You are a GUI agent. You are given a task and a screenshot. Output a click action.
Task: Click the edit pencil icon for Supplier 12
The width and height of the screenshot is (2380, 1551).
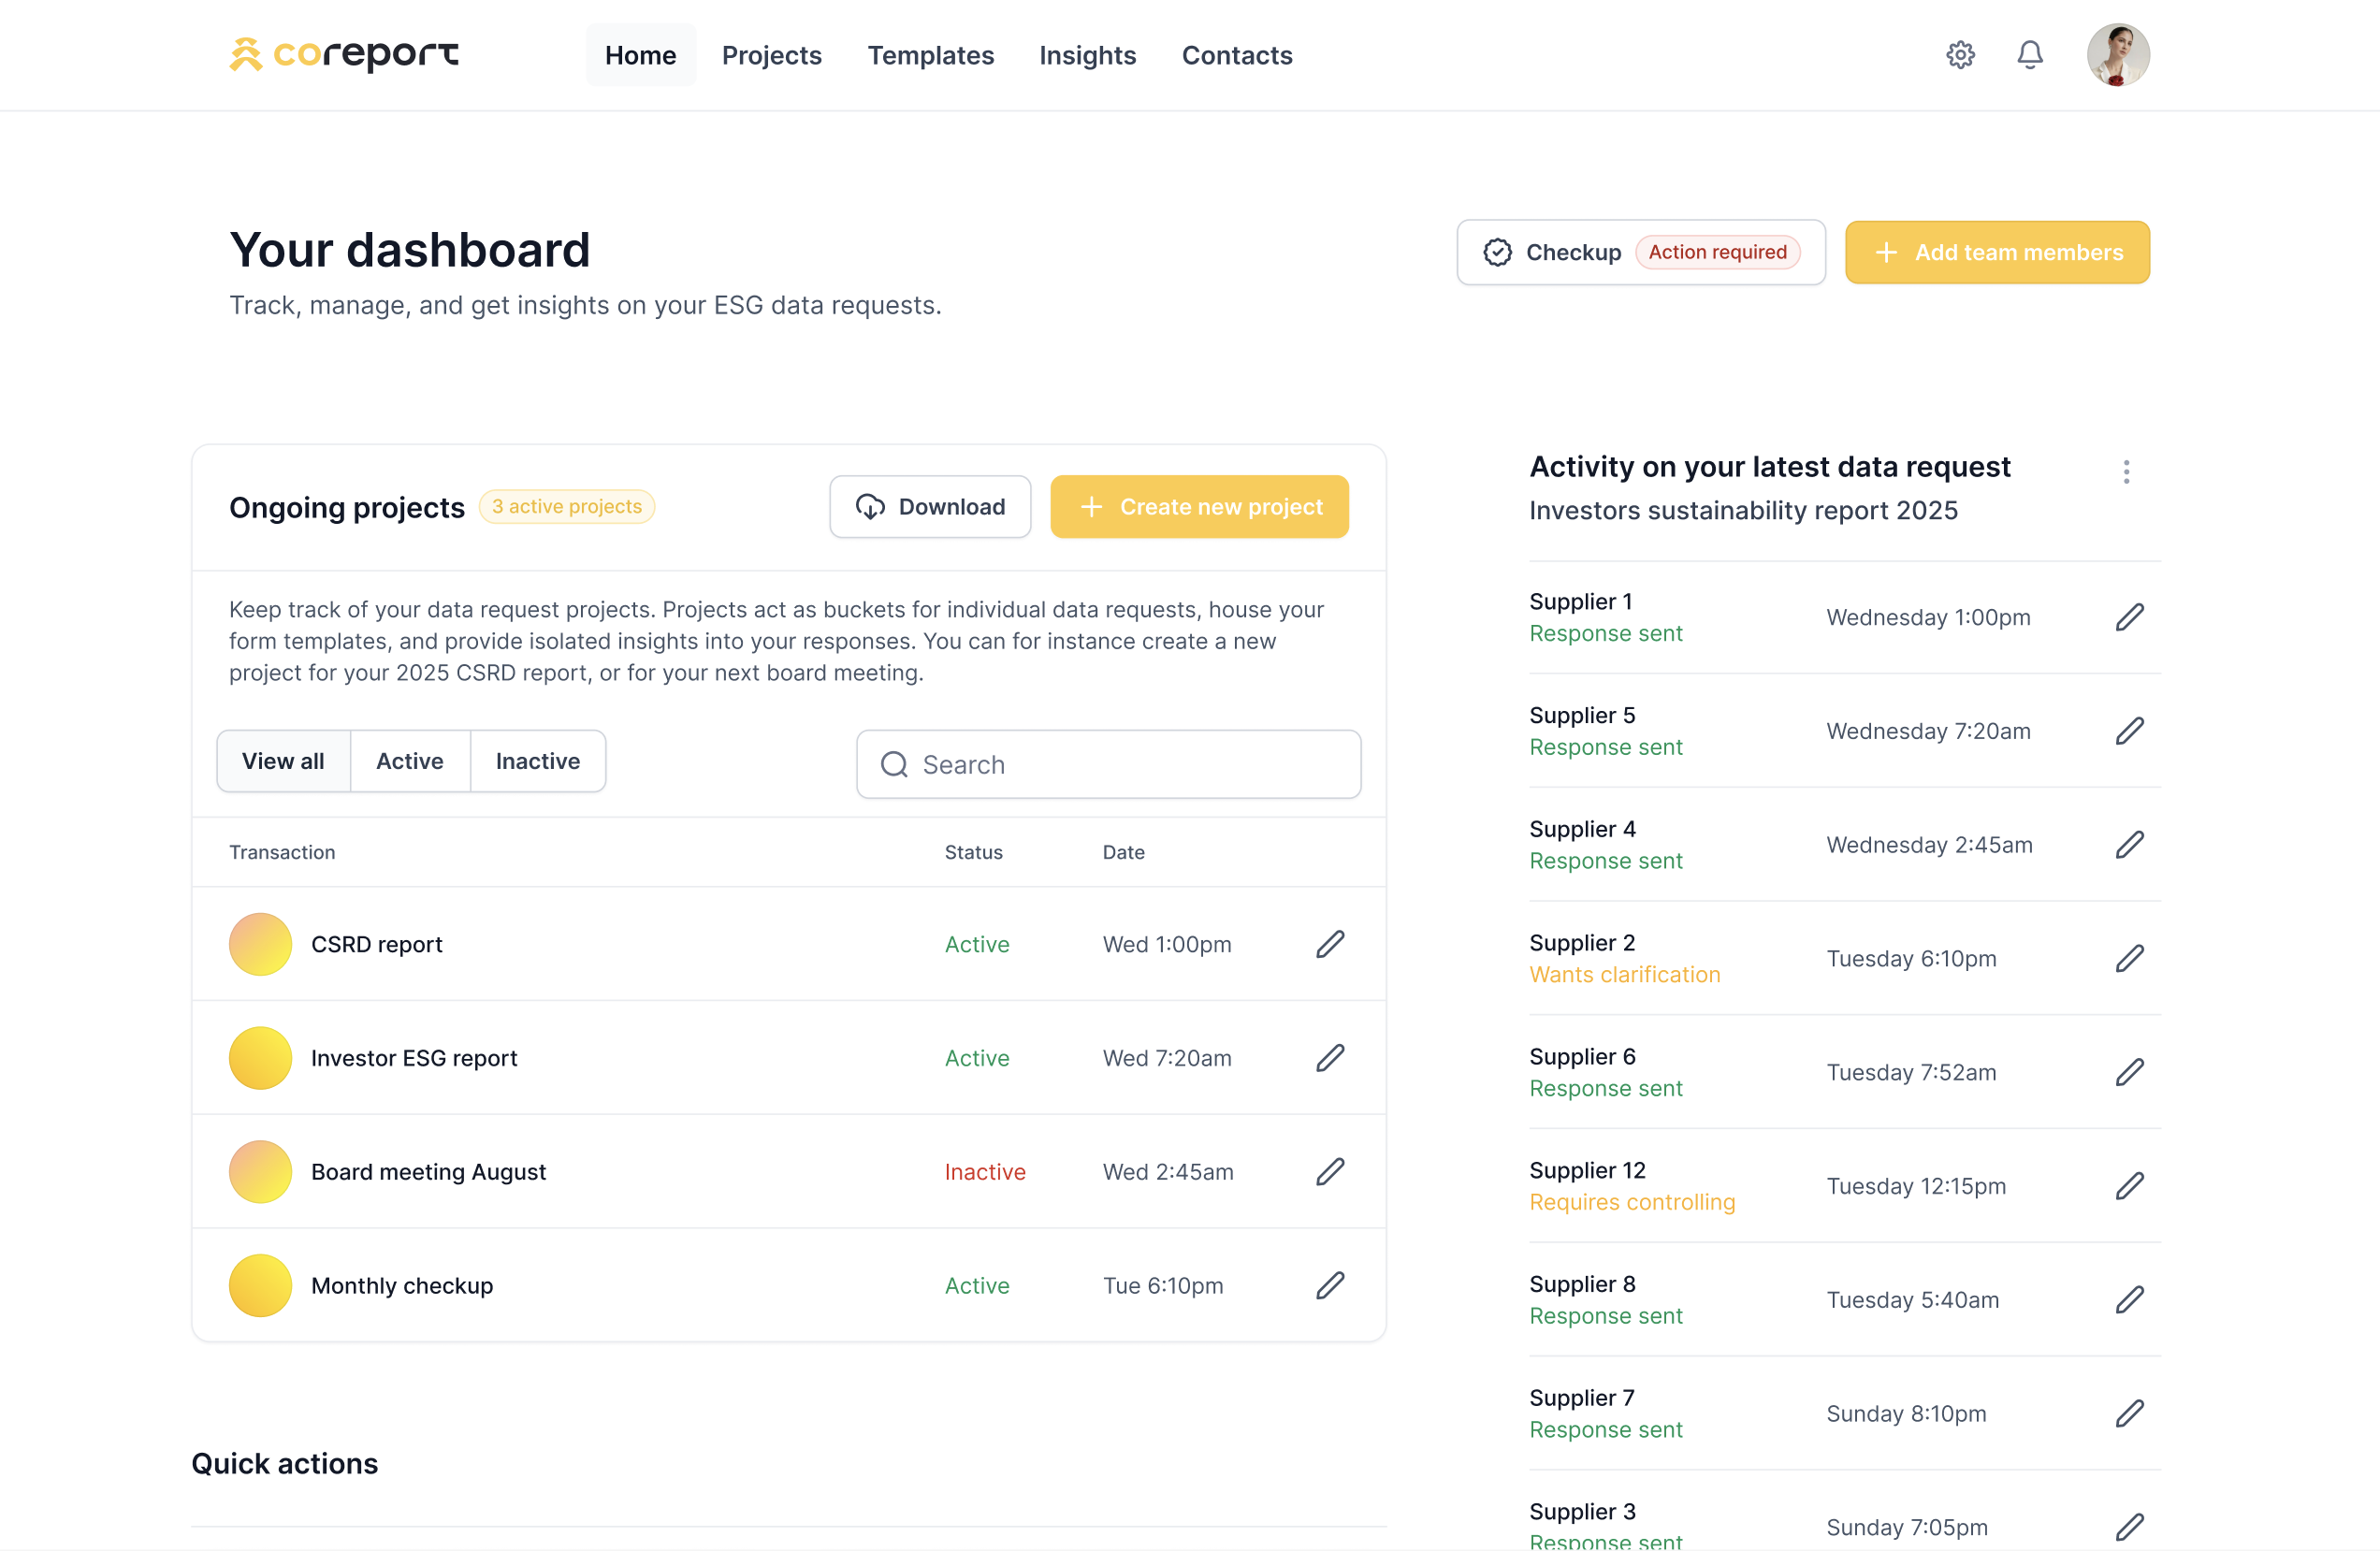coord(2128,1185)
